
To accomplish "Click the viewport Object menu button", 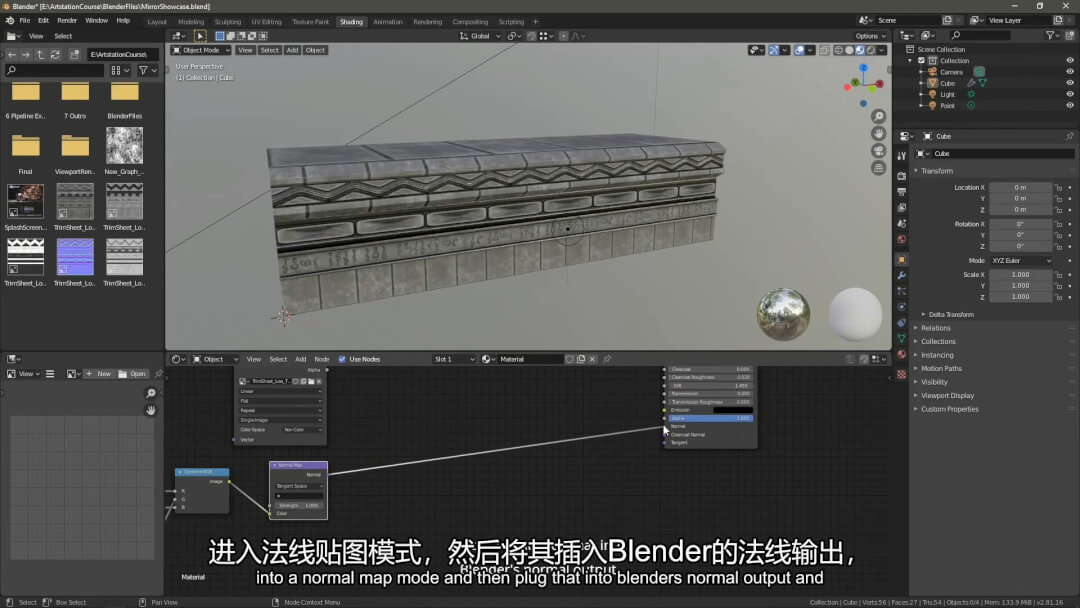I will click(315, 50).
